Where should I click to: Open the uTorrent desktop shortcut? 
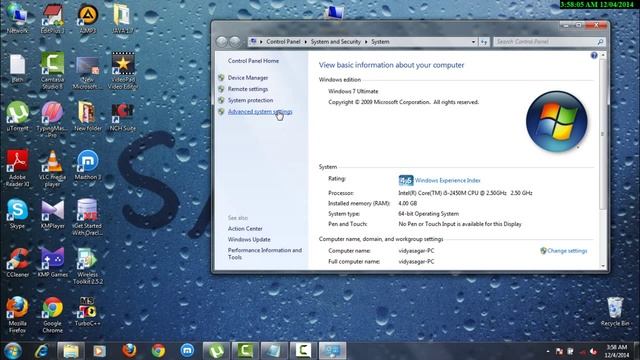[17, 116]
